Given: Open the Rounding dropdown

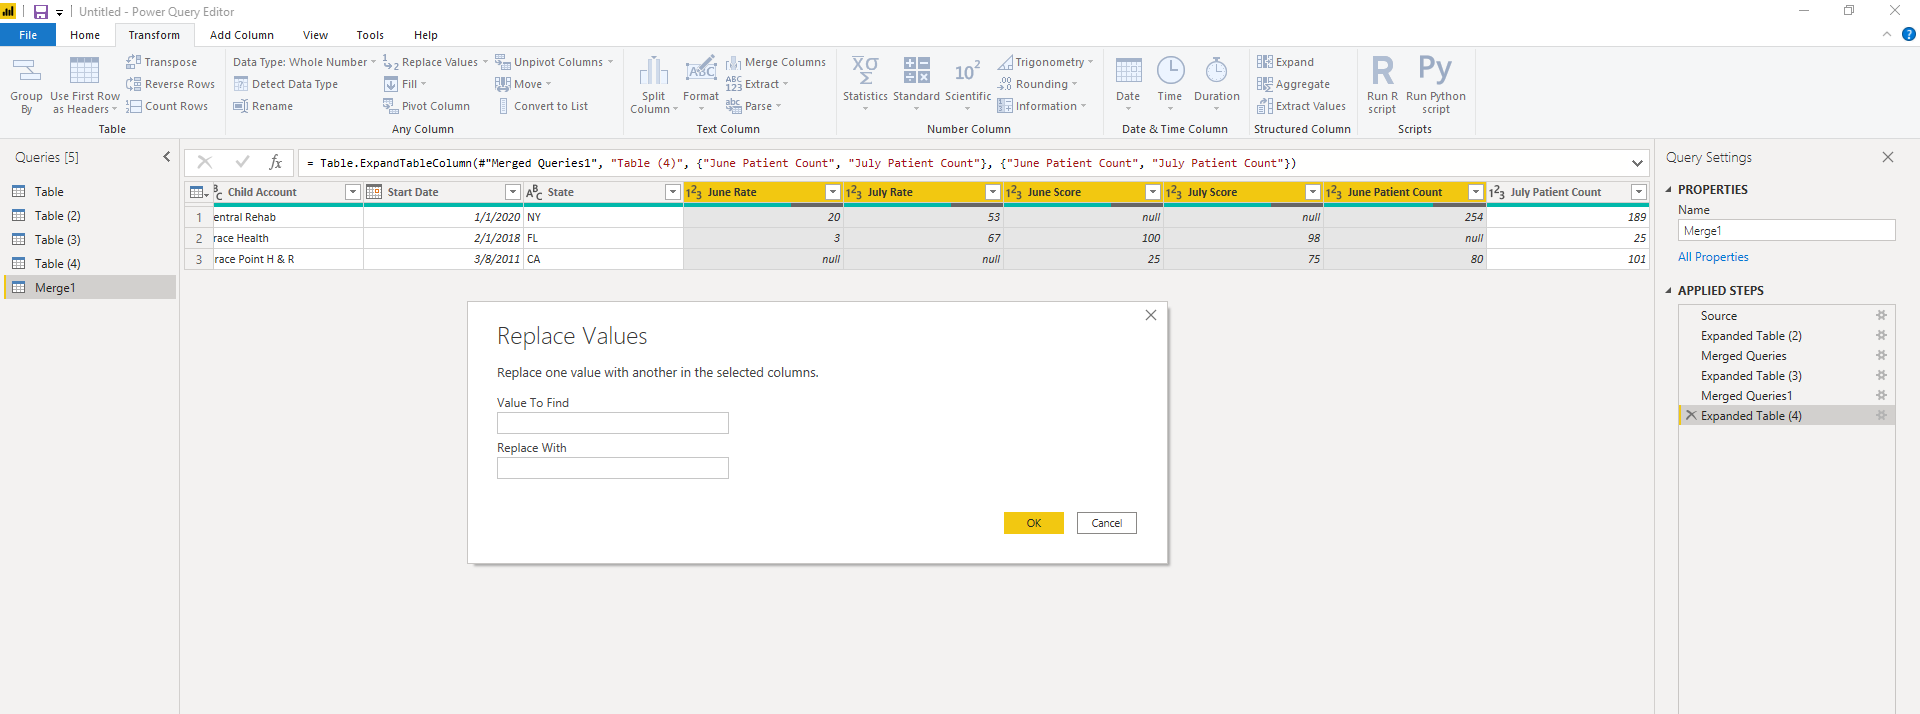Looking at the screenshot, I should [1037, 84].
